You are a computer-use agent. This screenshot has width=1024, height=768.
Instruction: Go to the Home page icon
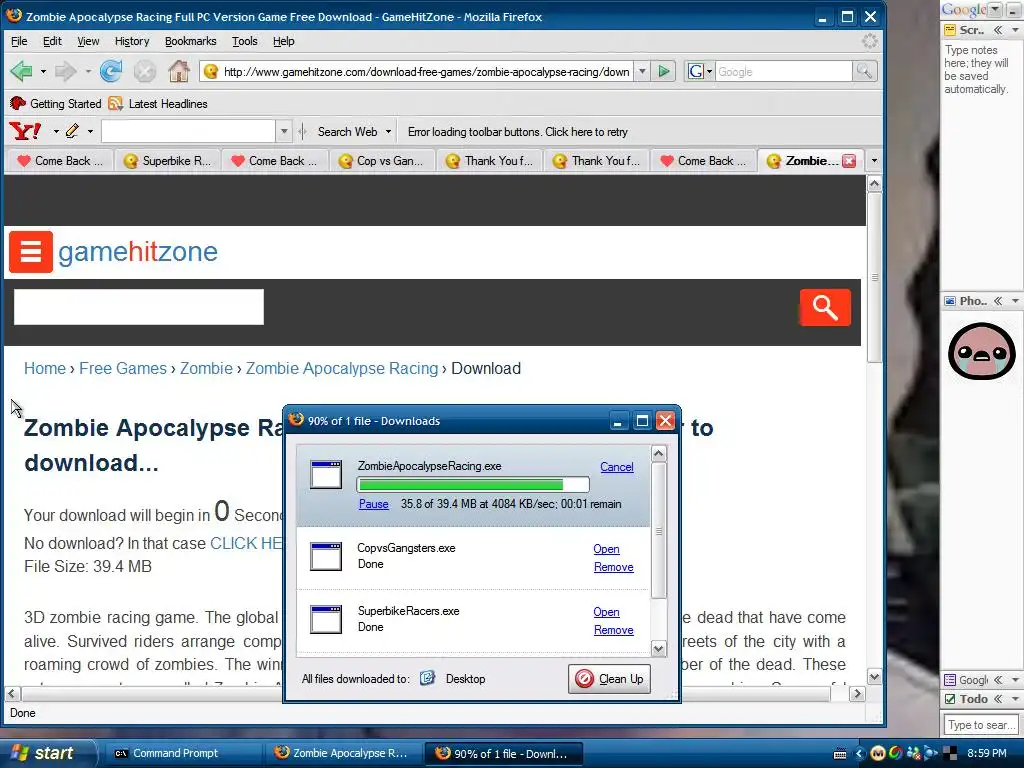tap(178, 71)
